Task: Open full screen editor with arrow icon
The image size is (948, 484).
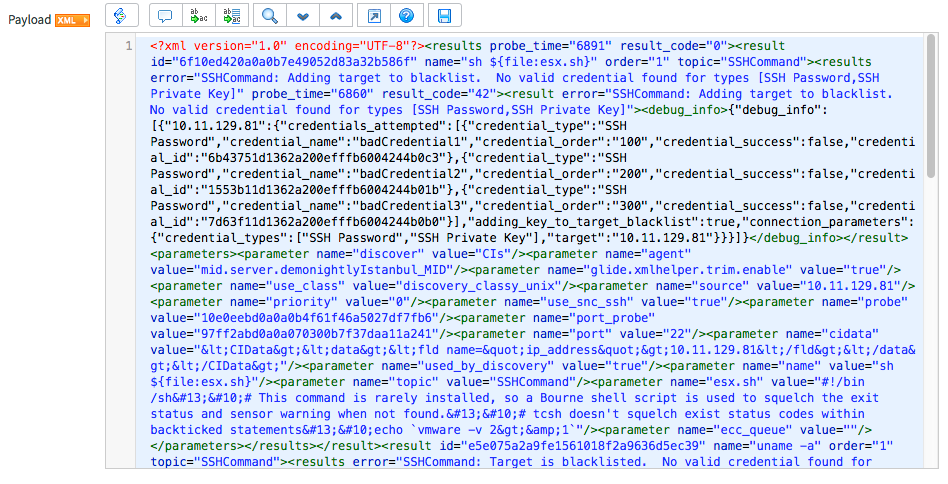Action: (x=374, y=16)
